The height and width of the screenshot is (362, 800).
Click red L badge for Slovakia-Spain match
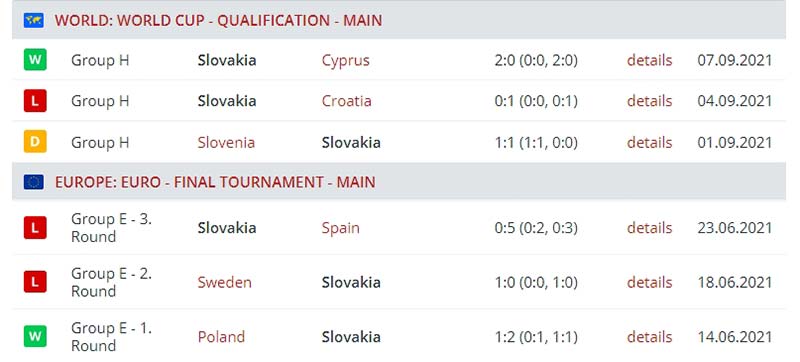point(35,227)
